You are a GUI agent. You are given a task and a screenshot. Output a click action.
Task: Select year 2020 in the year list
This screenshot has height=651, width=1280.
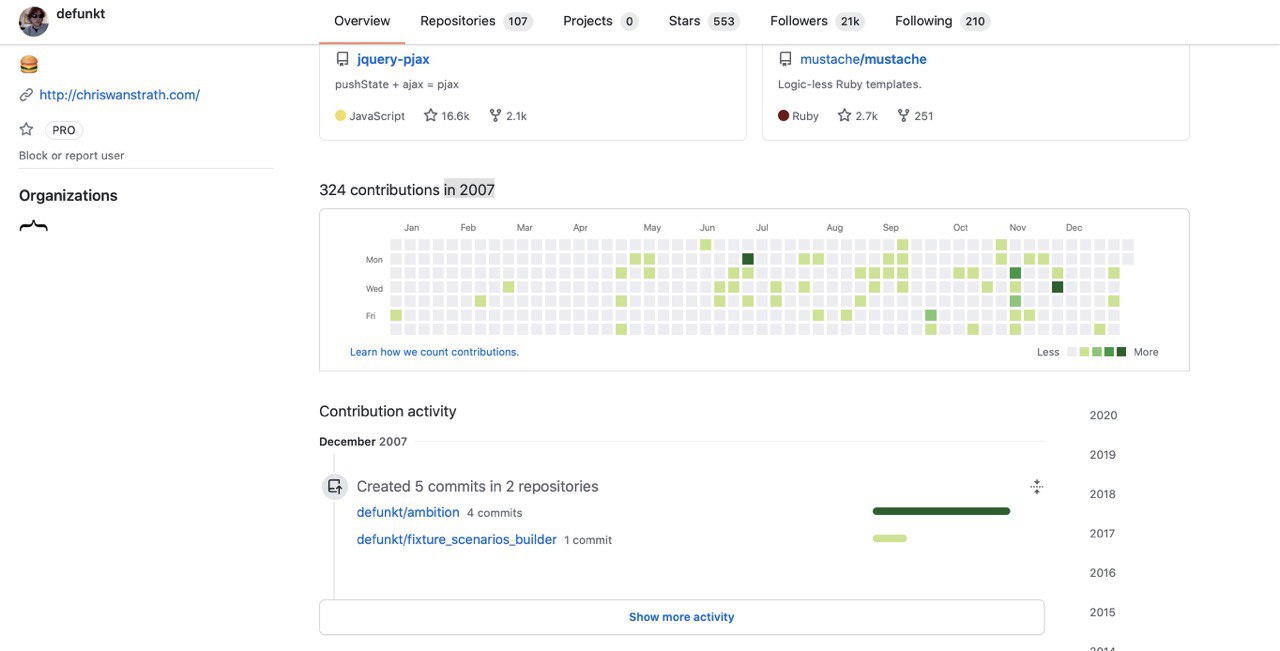1103,415
